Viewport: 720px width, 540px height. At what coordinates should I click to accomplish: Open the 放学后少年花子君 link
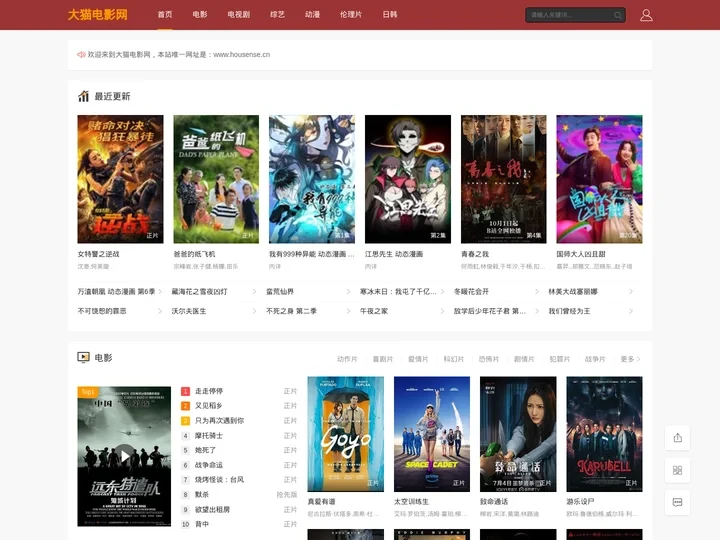(489, 311)
